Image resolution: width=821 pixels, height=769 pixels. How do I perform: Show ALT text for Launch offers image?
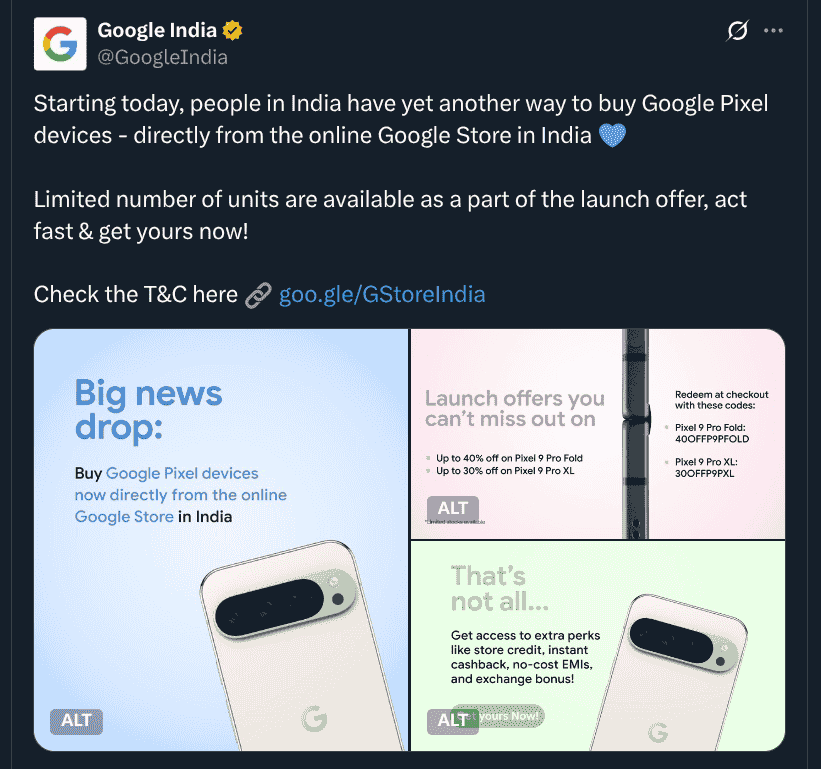pos(453,508)
